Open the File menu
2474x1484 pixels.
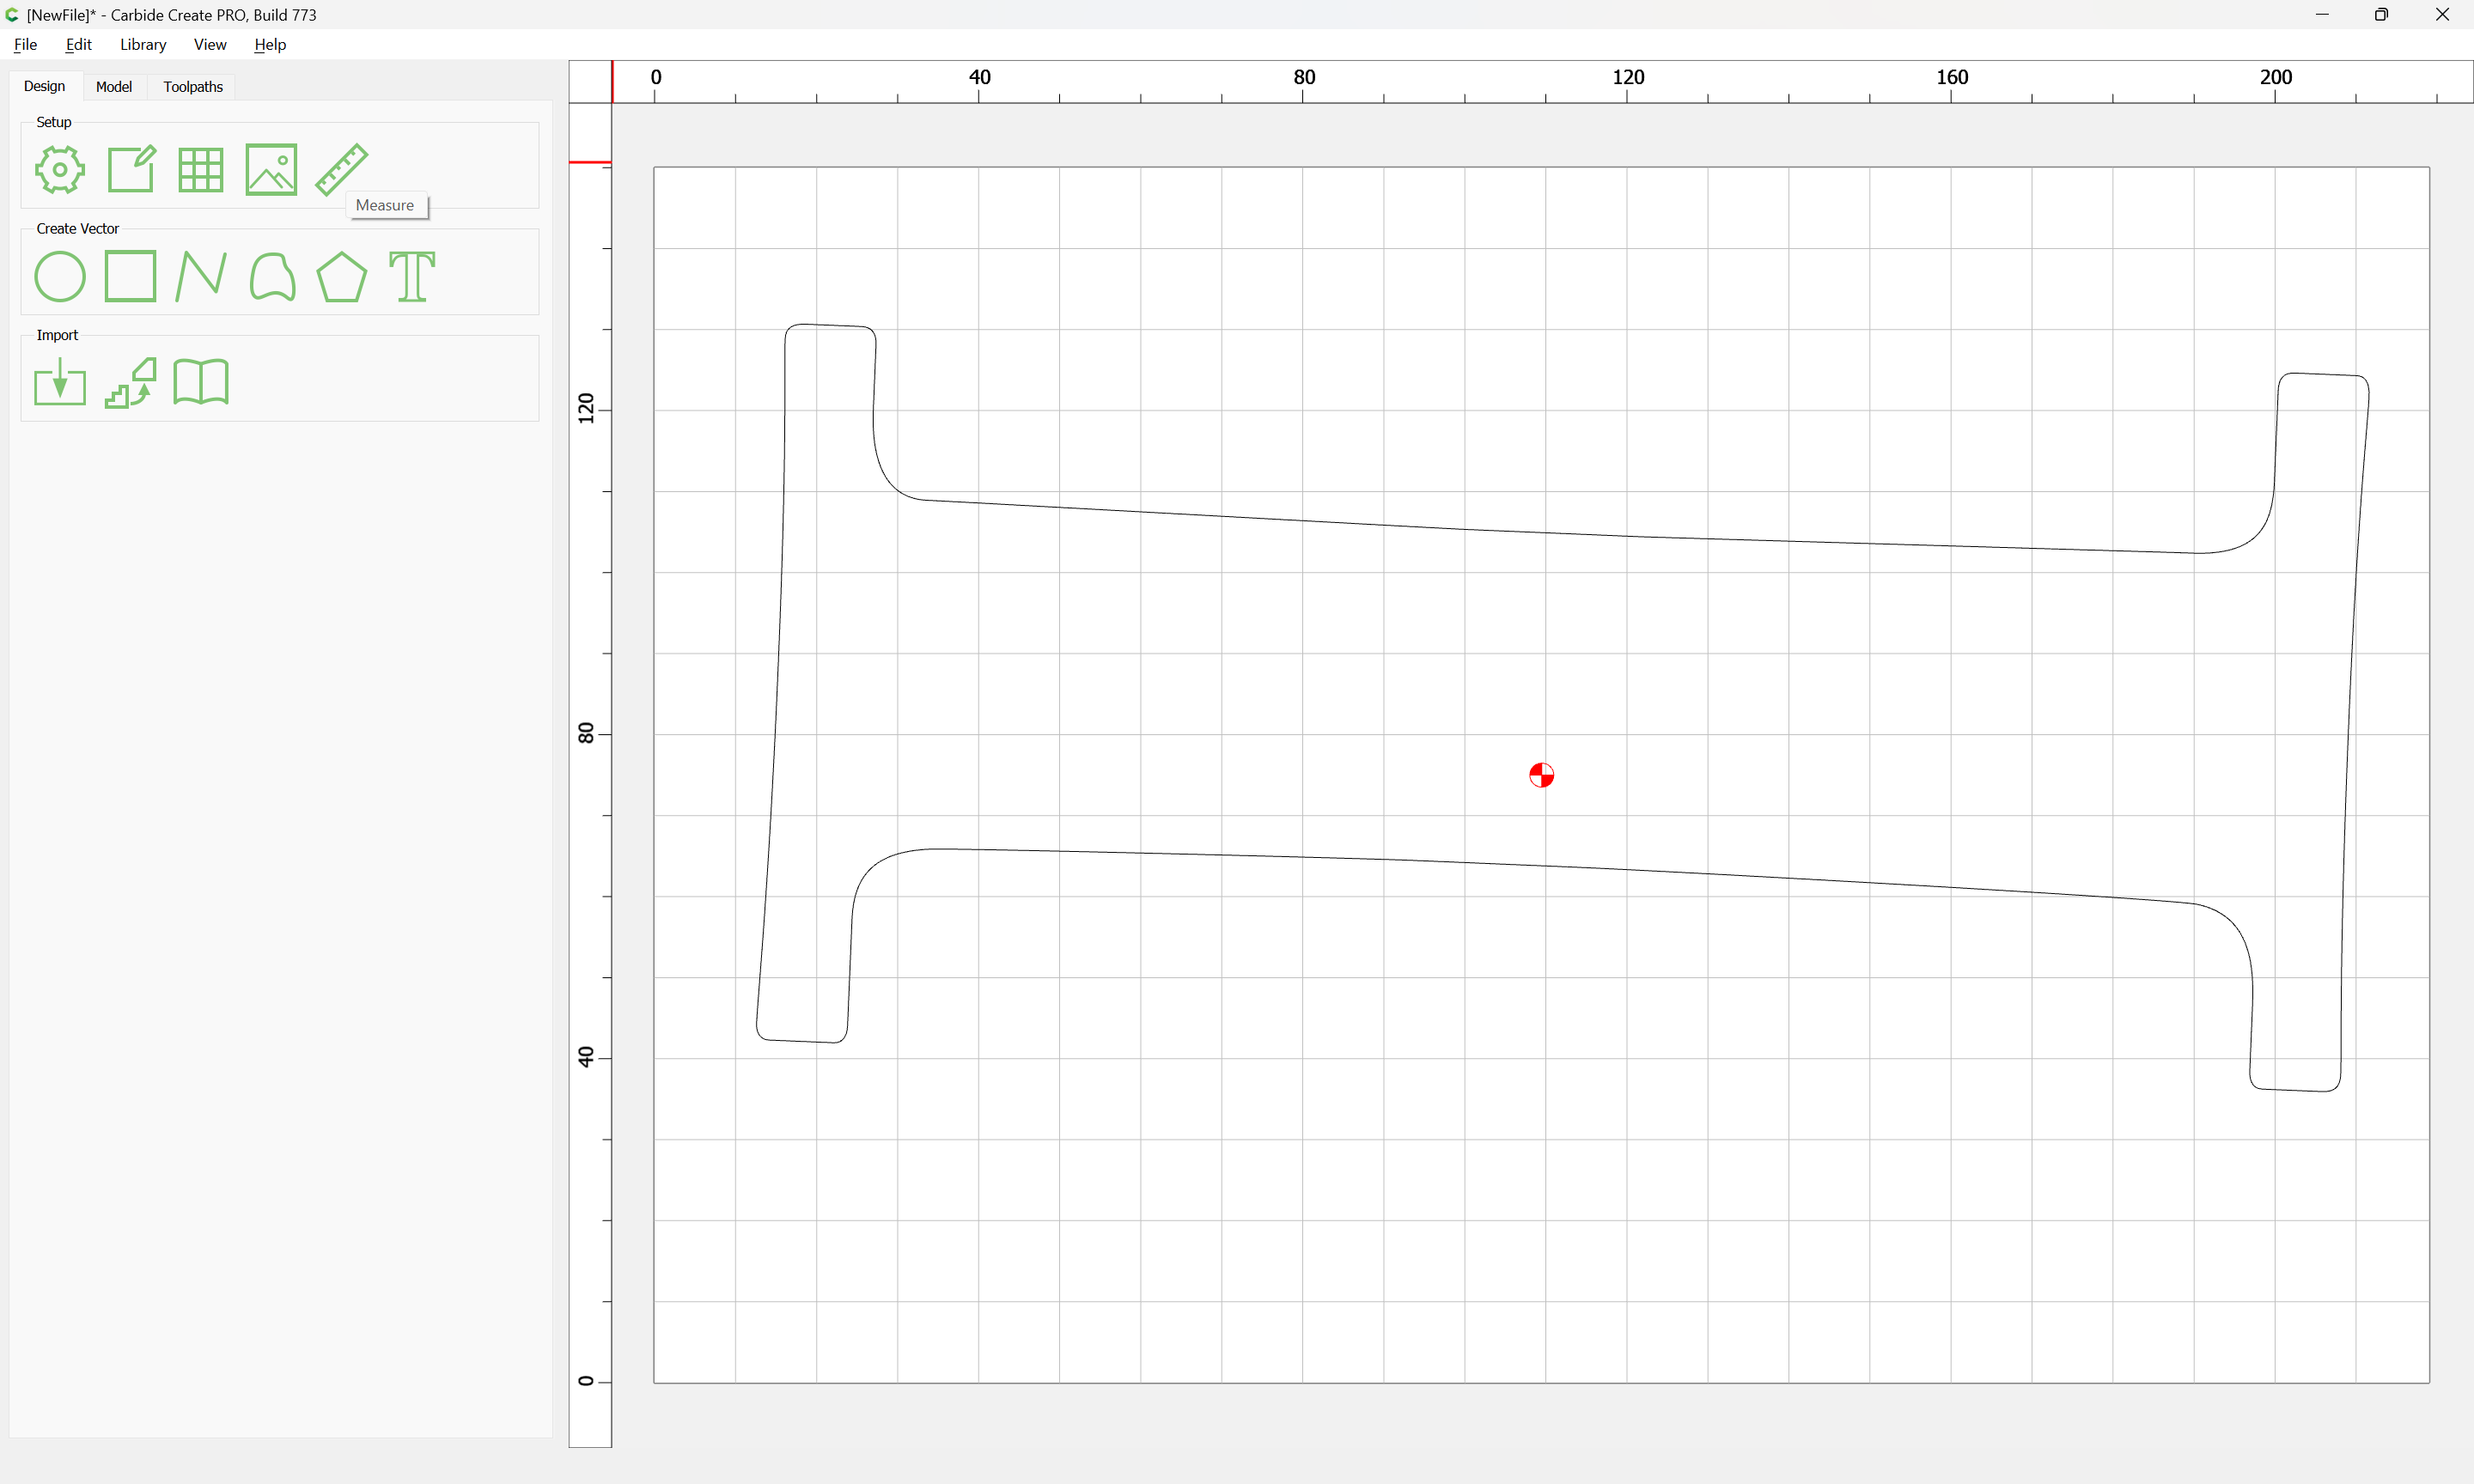[x=25, y=44]
